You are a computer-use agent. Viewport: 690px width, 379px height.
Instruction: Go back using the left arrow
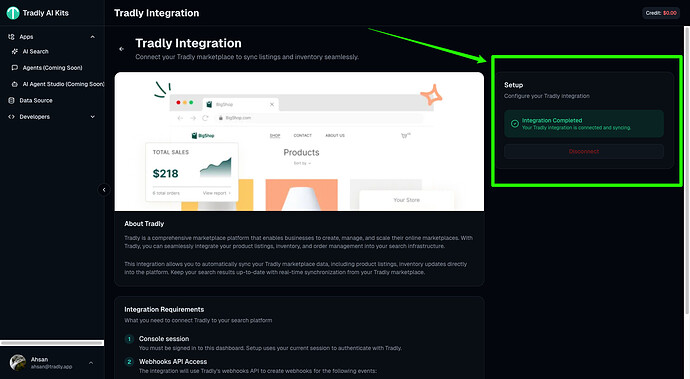[x=121, y=49]
